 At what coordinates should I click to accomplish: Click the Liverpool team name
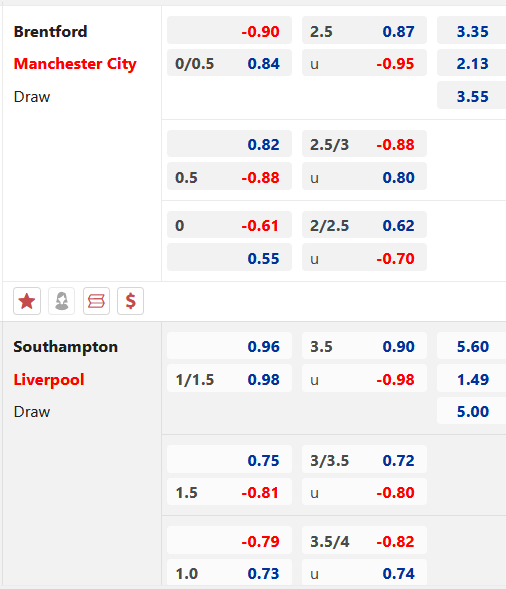[49, 379]
